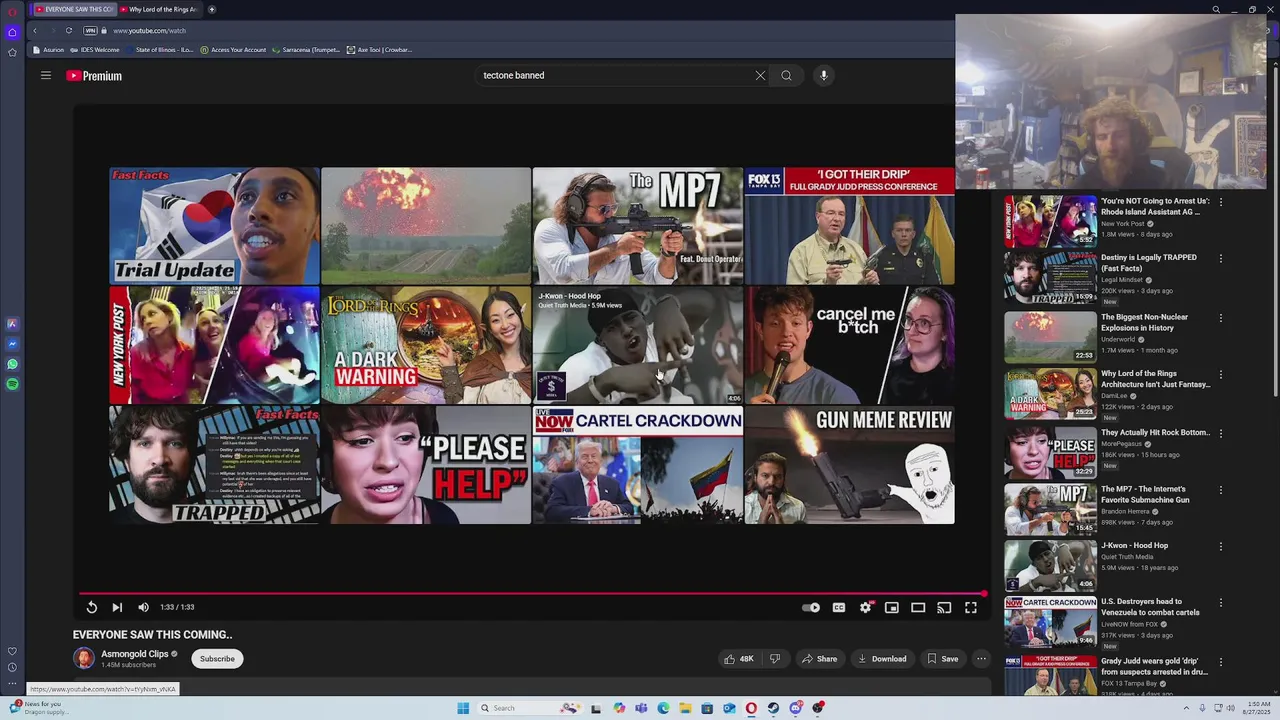The width and height of the screenshot is (1280, 720).
Task: Open the 'Axe Tool | Crowbar' bookmark
Action: 379,50
